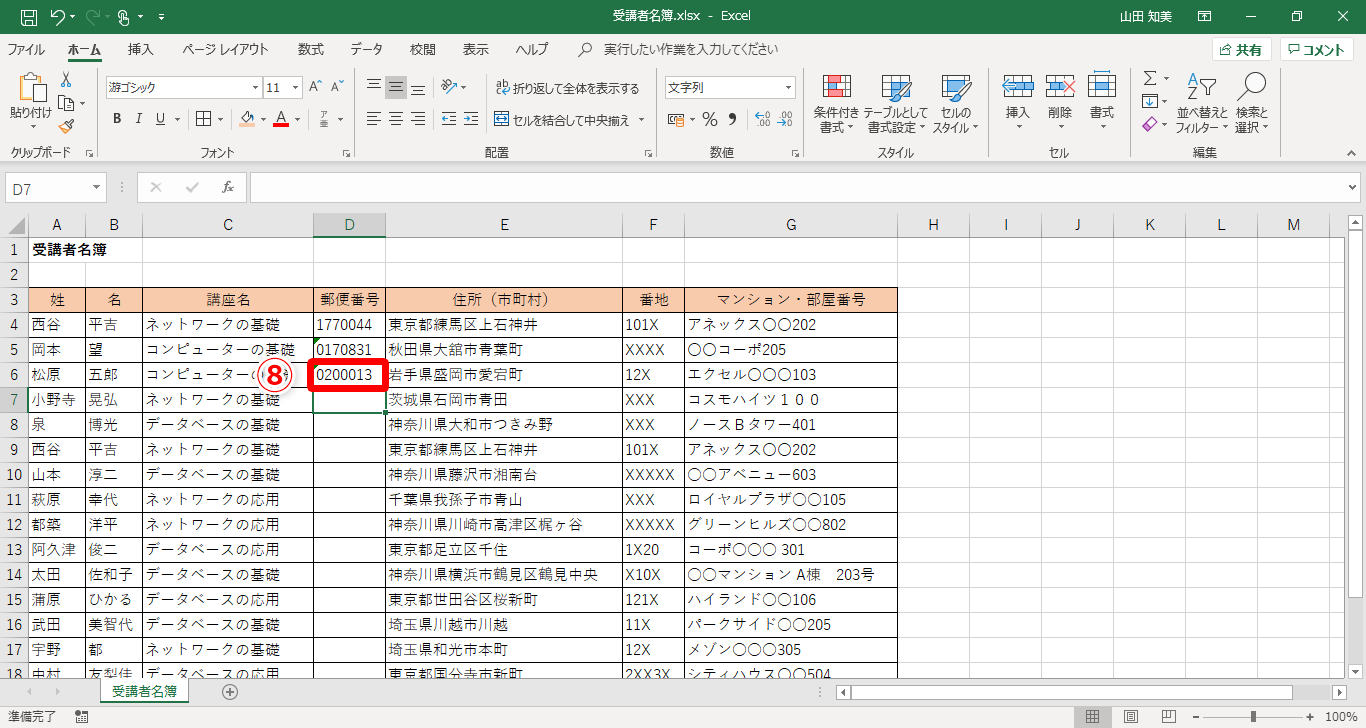The image size is (1366, 728).
Task: Toggle center horizontal alignment
Action: (x=396, y=119)
